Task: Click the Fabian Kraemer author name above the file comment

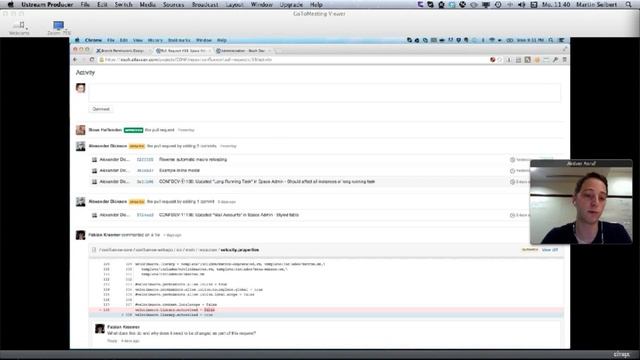Action: click(104, 235)
